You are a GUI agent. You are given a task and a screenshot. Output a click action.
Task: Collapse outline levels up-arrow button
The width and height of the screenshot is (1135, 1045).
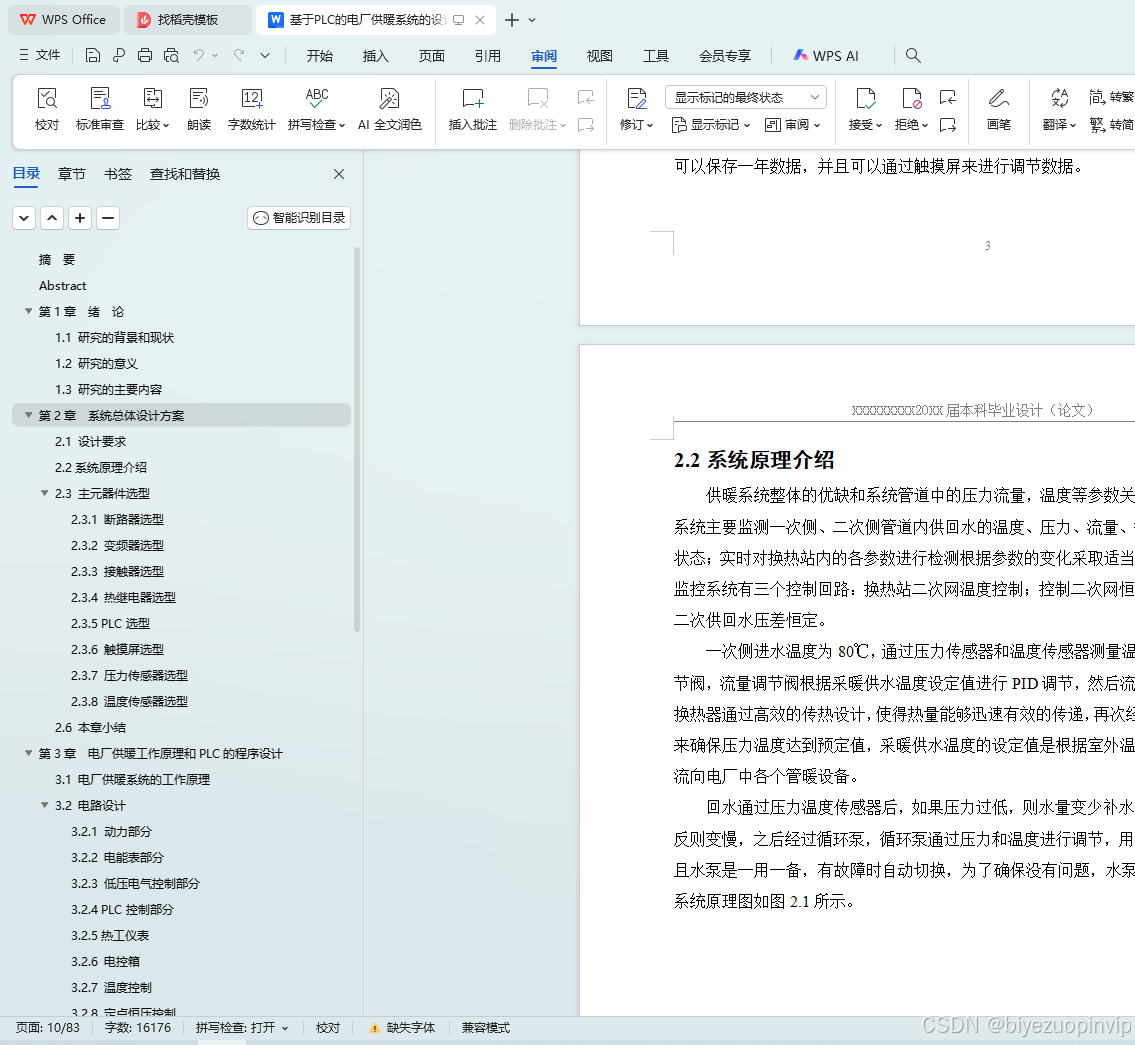click(52, 218)
